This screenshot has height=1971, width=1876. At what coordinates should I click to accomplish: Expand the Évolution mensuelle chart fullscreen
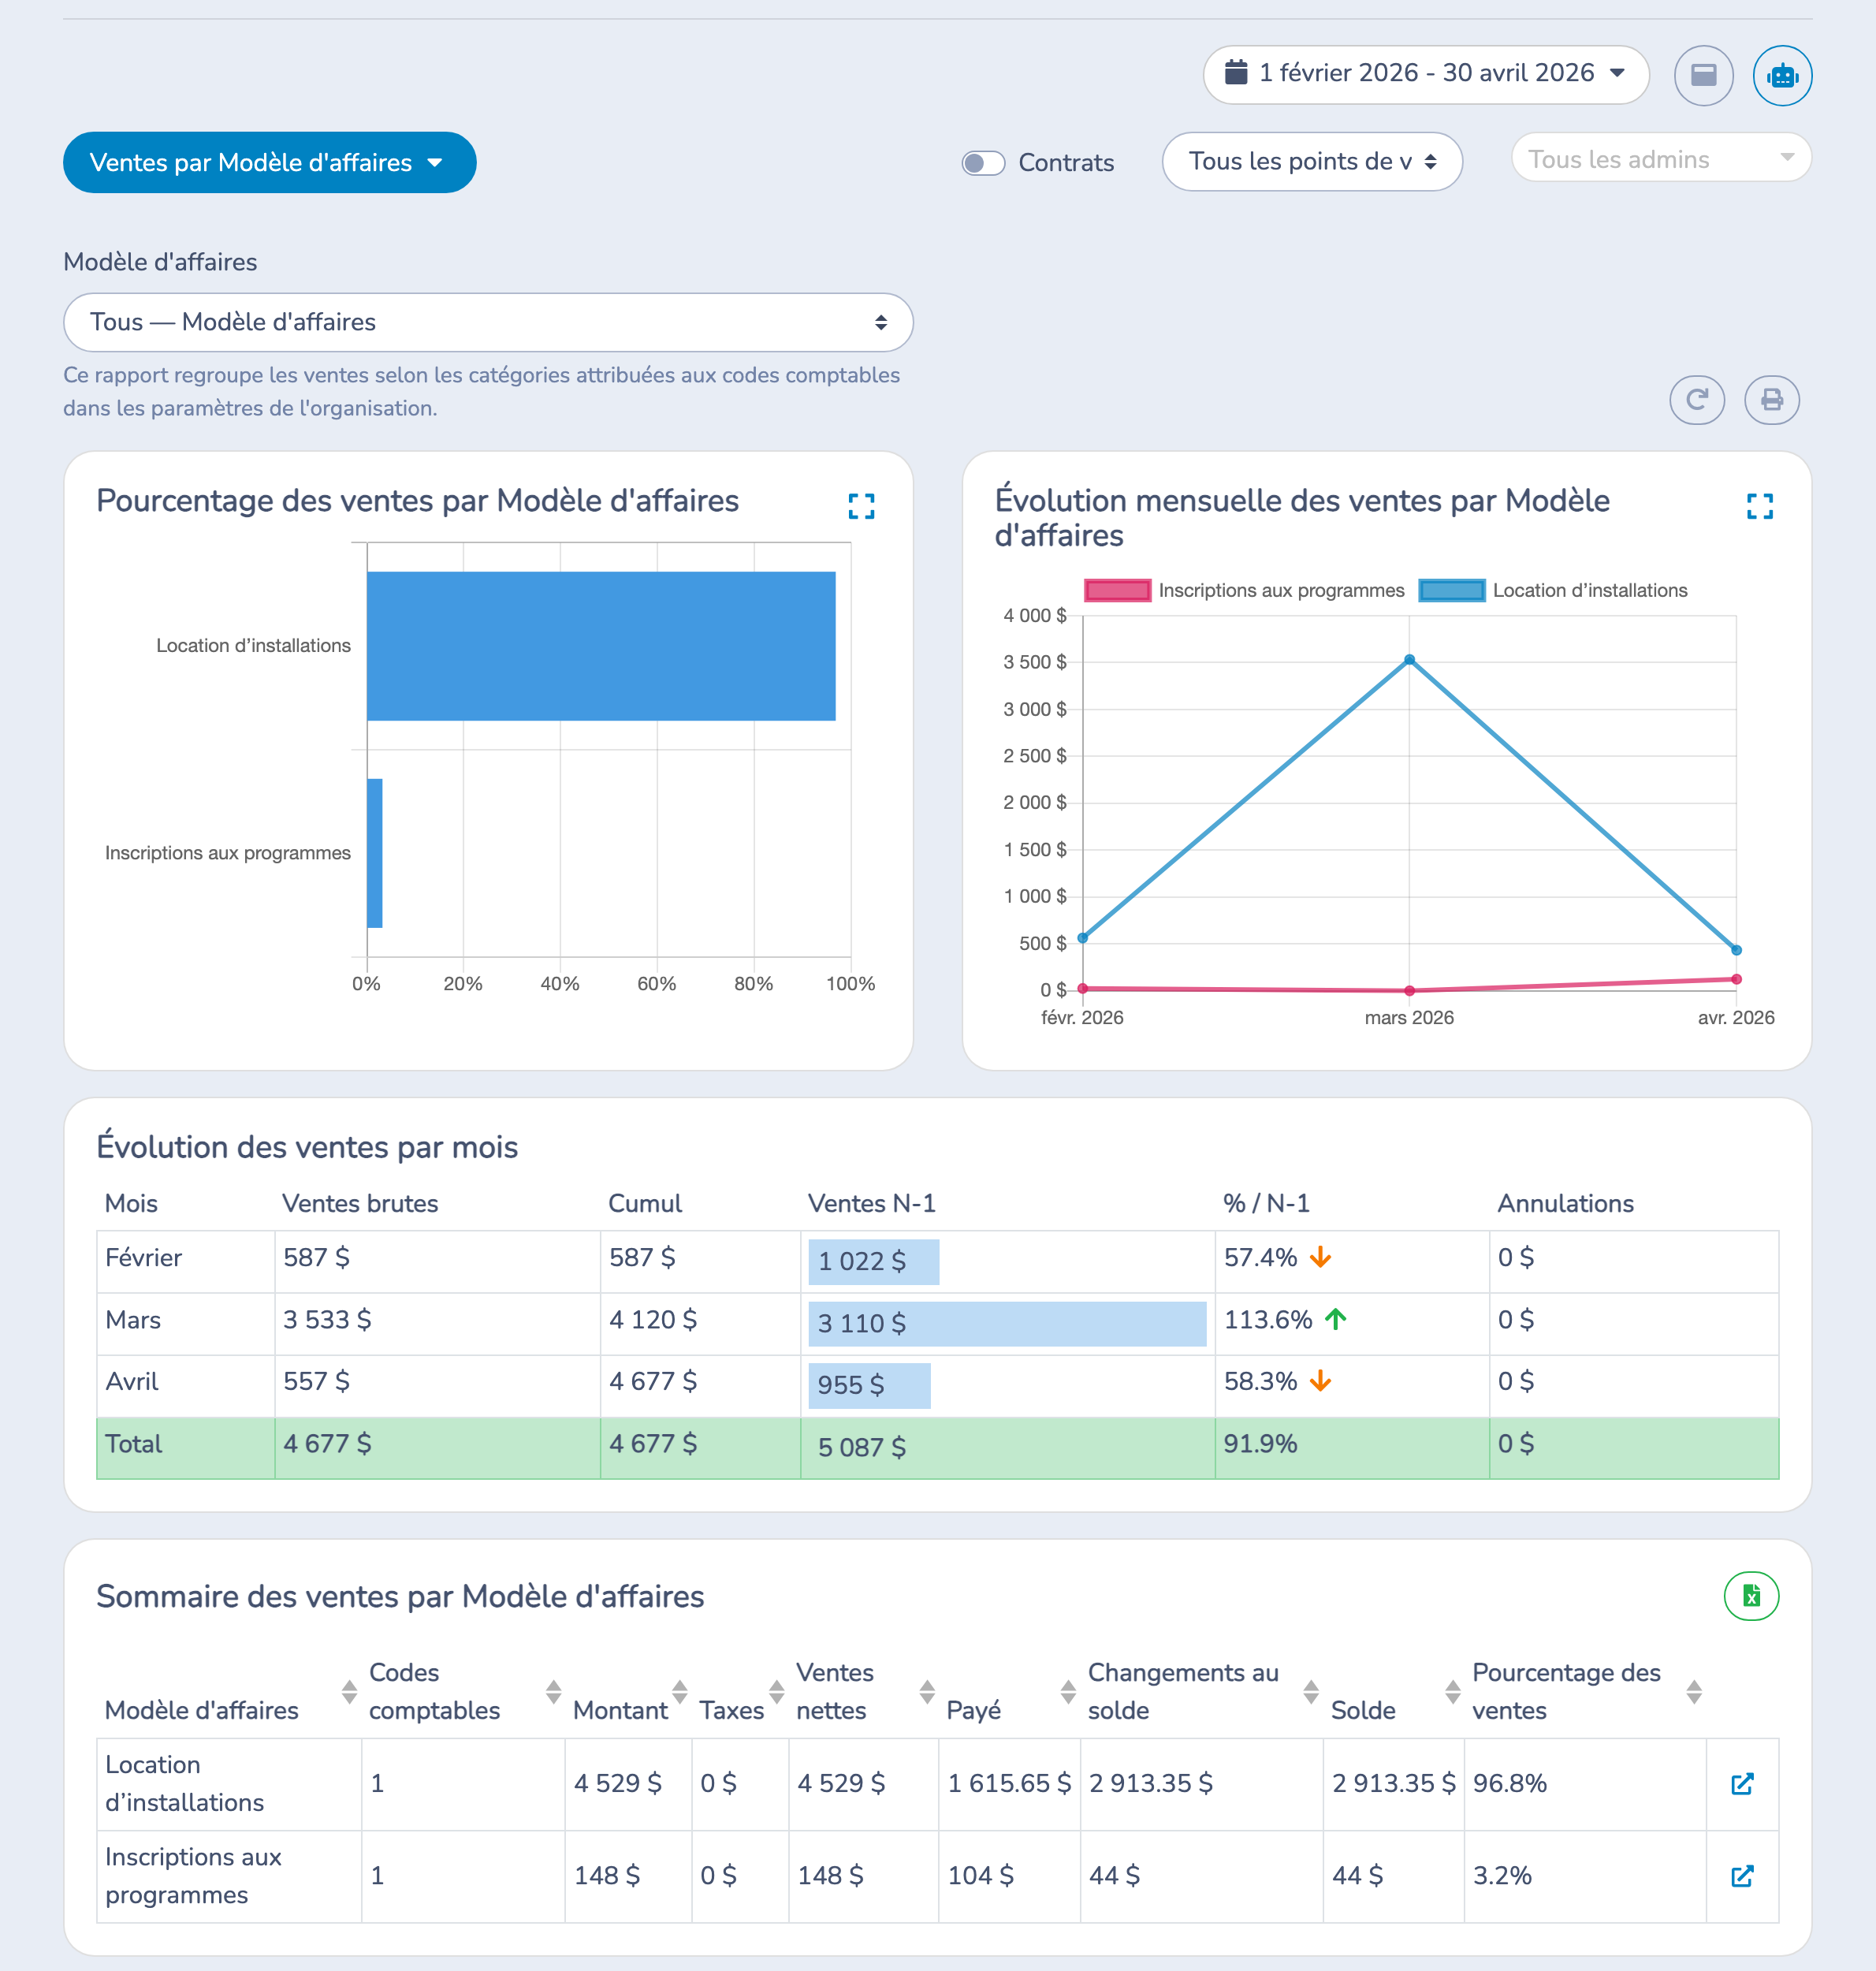(1759, 506)
